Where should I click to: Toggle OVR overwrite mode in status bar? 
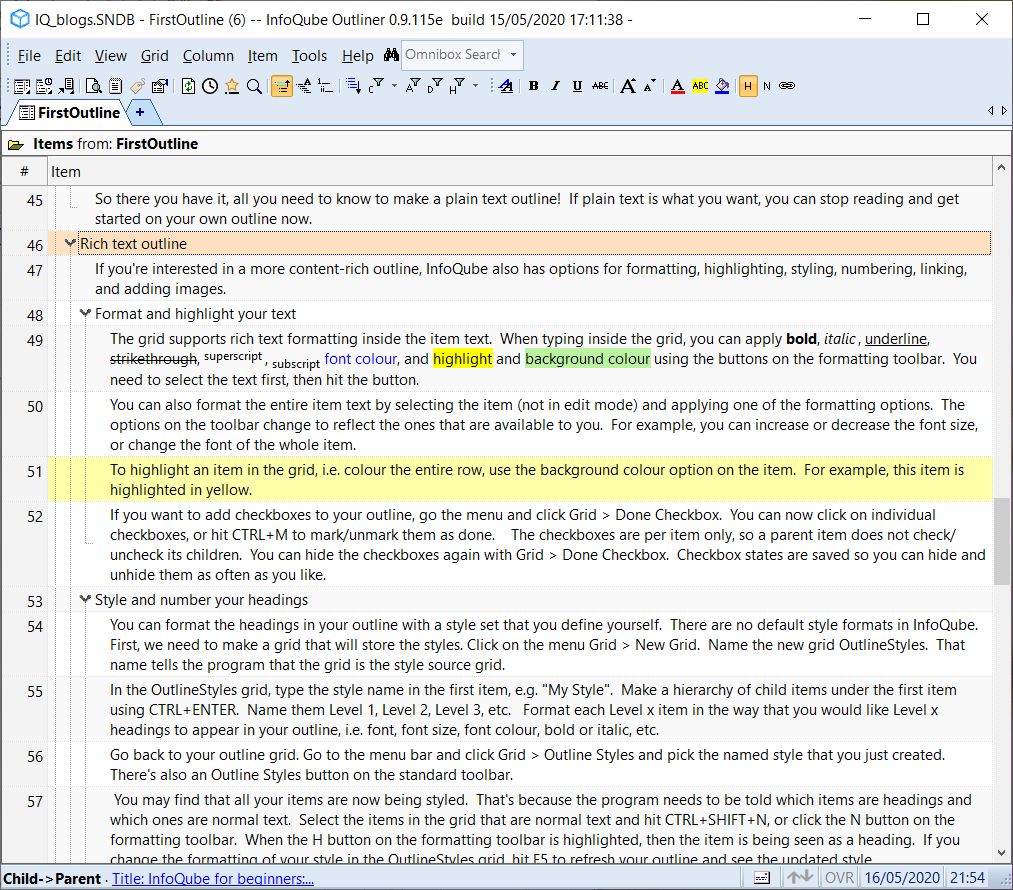click(x=839, y=878)
